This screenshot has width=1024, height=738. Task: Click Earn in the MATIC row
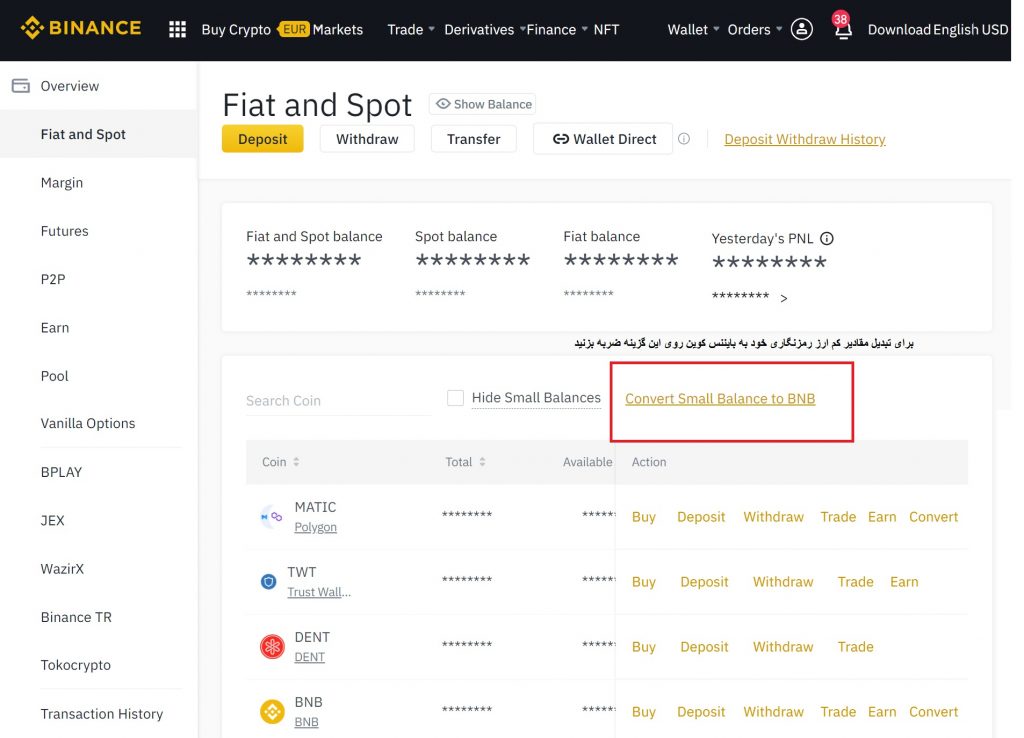tap(882, 517)
